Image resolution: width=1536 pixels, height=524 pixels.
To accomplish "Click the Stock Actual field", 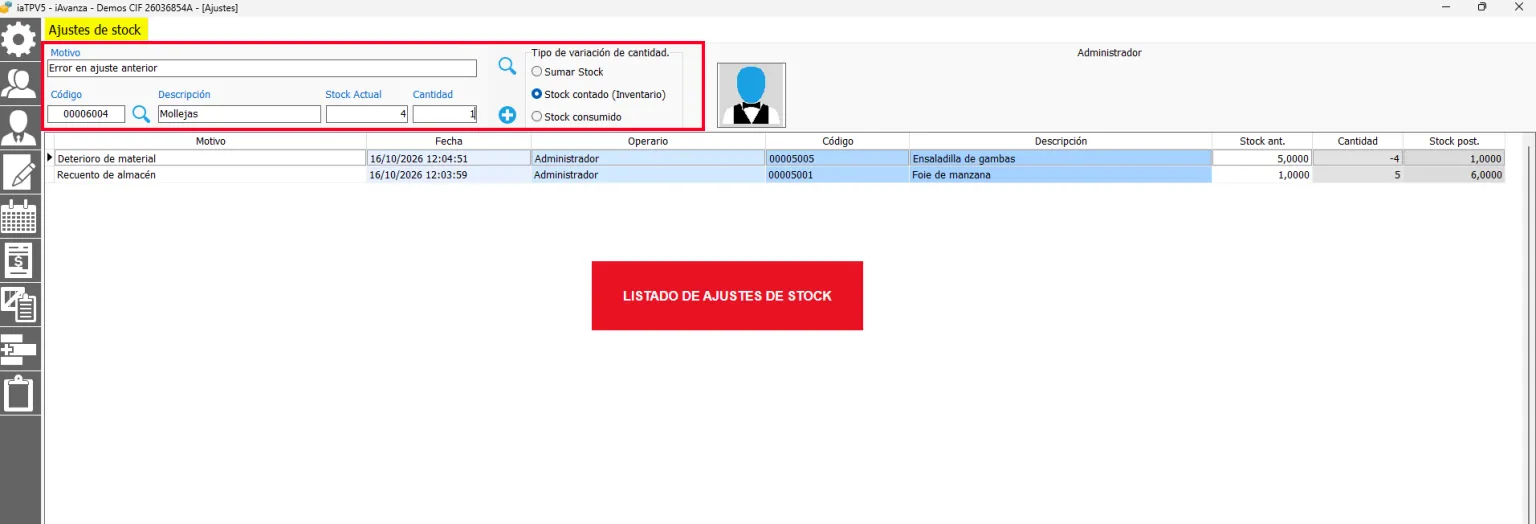I will 367,114.
